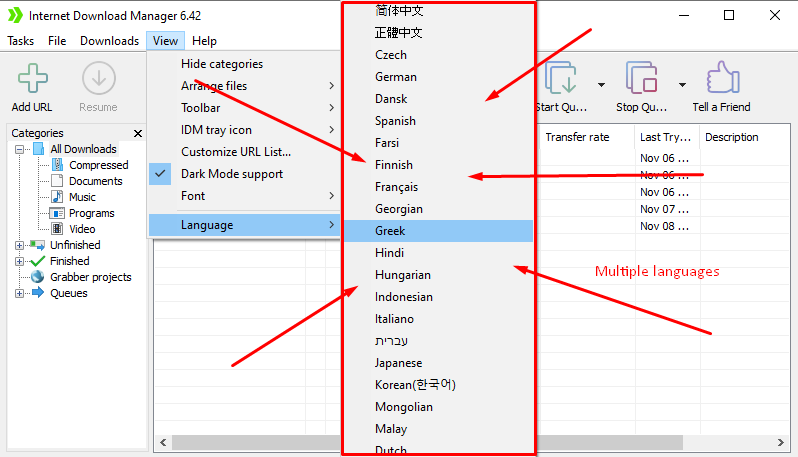
Task: Click the Stop Queue toolbar icon
Action: 641,78
